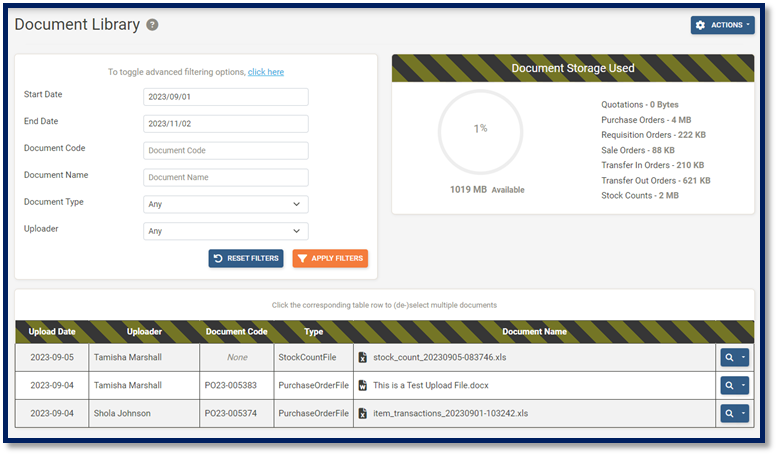Image resolution: width=778 pixels, height=456 pixels.
Task: Follow the 'click here' advanced filtering link
Action: coord(266,72)
